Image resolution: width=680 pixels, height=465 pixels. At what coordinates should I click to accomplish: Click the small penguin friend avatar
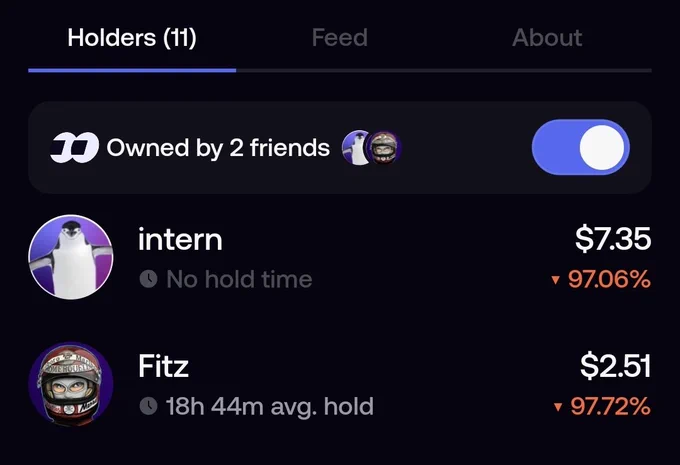[x=355, y=147]
